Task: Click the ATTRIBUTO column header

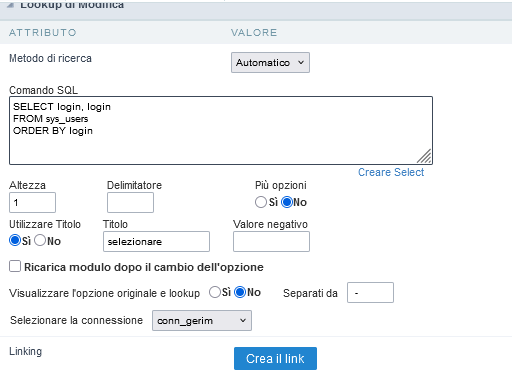Action: coord(43,32)
